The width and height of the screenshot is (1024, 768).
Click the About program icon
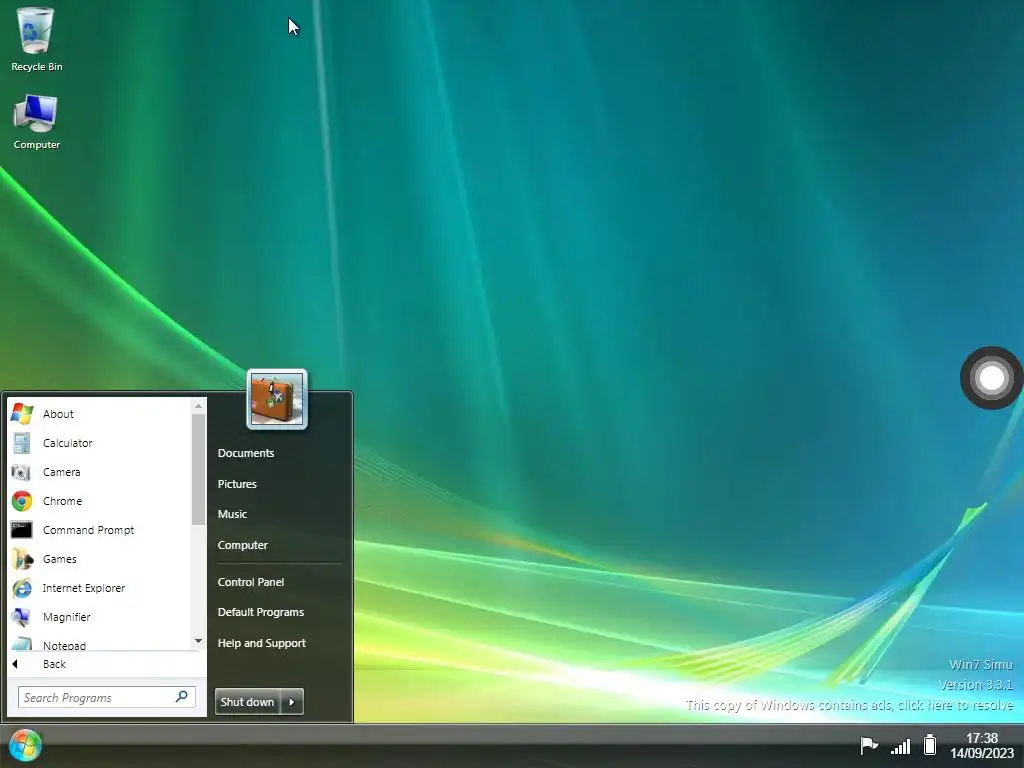coord(22,413)
